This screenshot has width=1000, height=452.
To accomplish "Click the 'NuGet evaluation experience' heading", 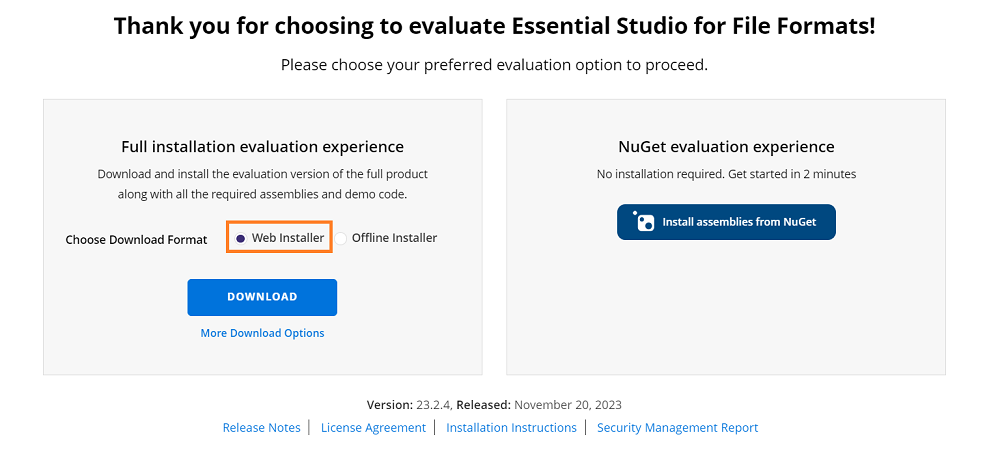I will tap(726, 147).
